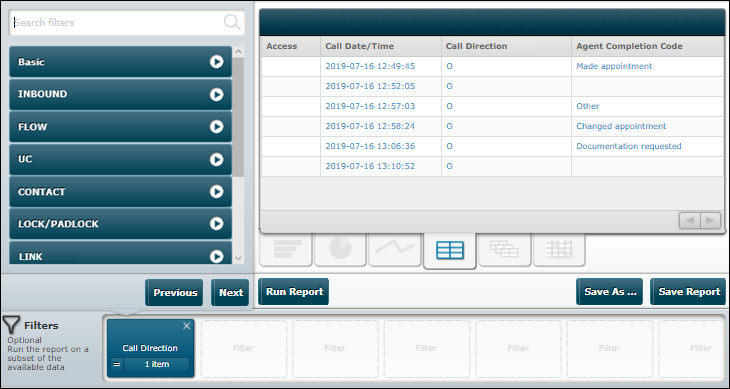The width and height of the screenshot is (730, 389).
Task: Select the pie chart view icon
Action: (x=340, y=250)
